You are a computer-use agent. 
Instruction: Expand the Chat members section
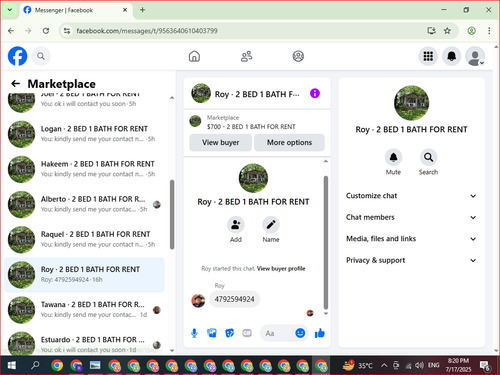(x=411, y=217)
